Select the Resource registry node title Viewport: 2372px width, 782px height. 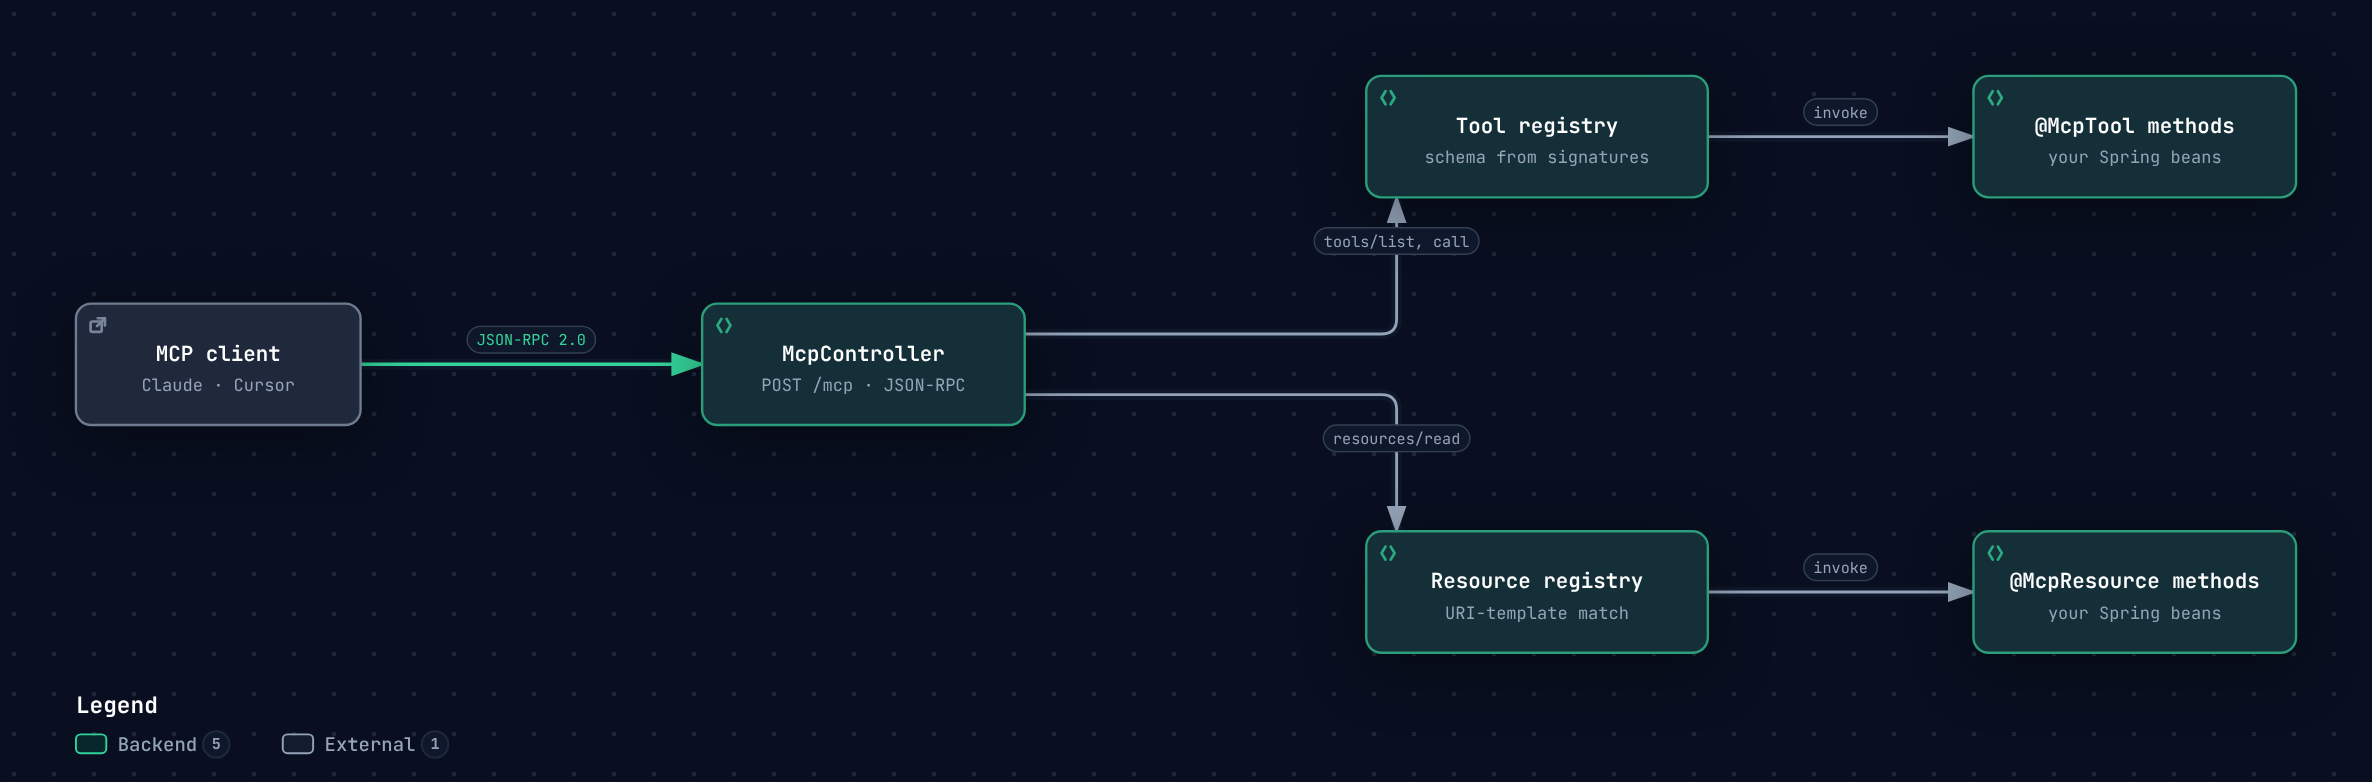click(x=1537, y=581)
